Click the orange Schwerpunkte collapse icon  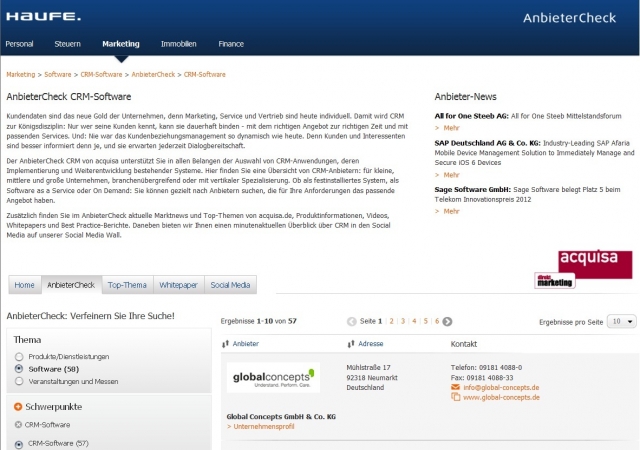click(x=18, y=407)
